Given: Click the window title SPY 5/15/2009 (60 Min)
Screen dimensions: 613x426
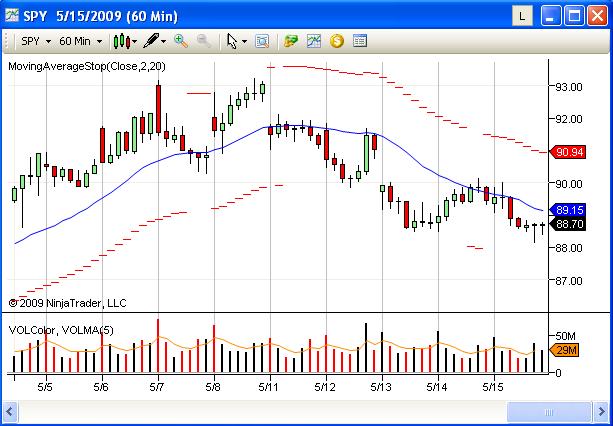Looking at the screenshot, I should pos(100,16).
